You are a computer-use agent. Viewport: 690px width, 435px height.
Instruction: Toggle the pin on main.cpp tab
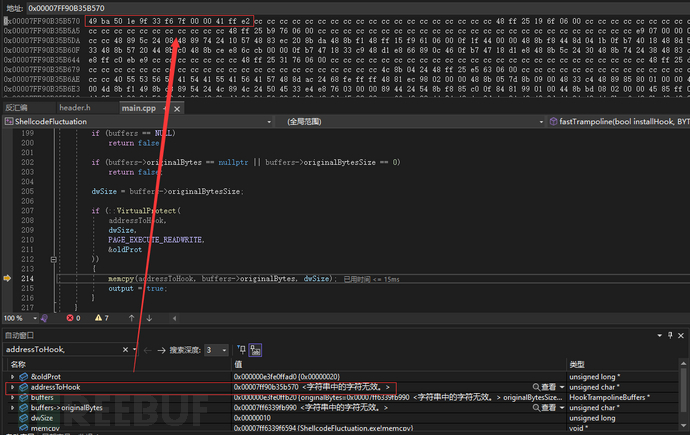[x=164, y=107]
